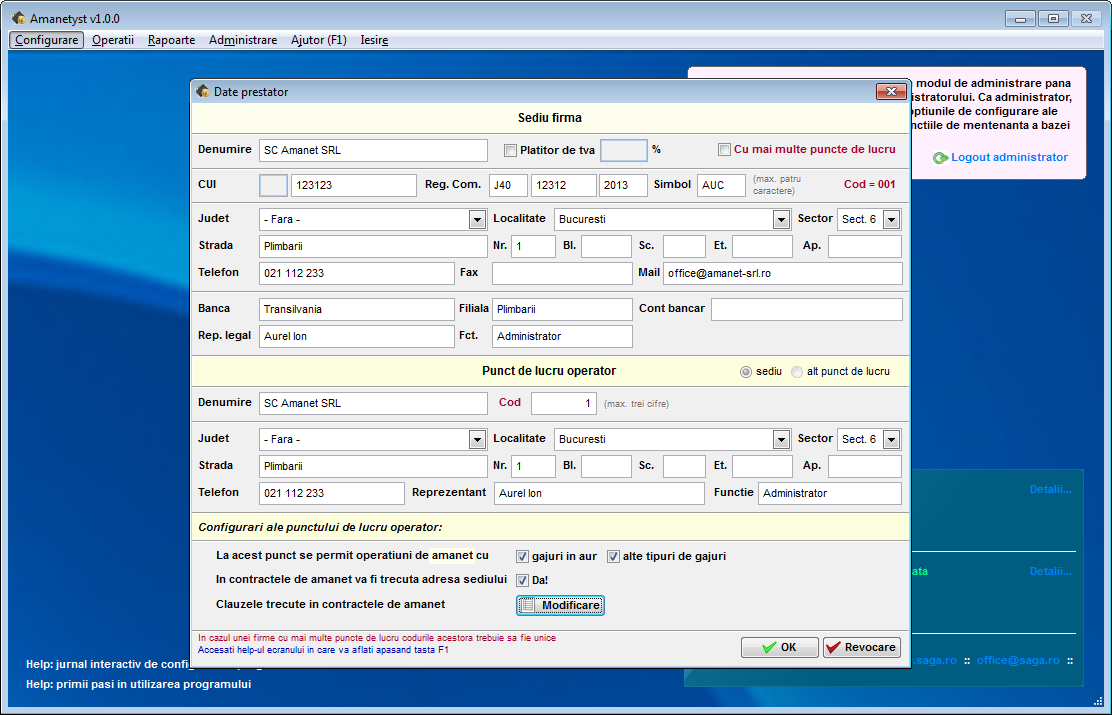The width and height of the screenshot is (1112, 715).
Task: Click the Logout administrator green arrow icon
Action: [x=940, y=158]
